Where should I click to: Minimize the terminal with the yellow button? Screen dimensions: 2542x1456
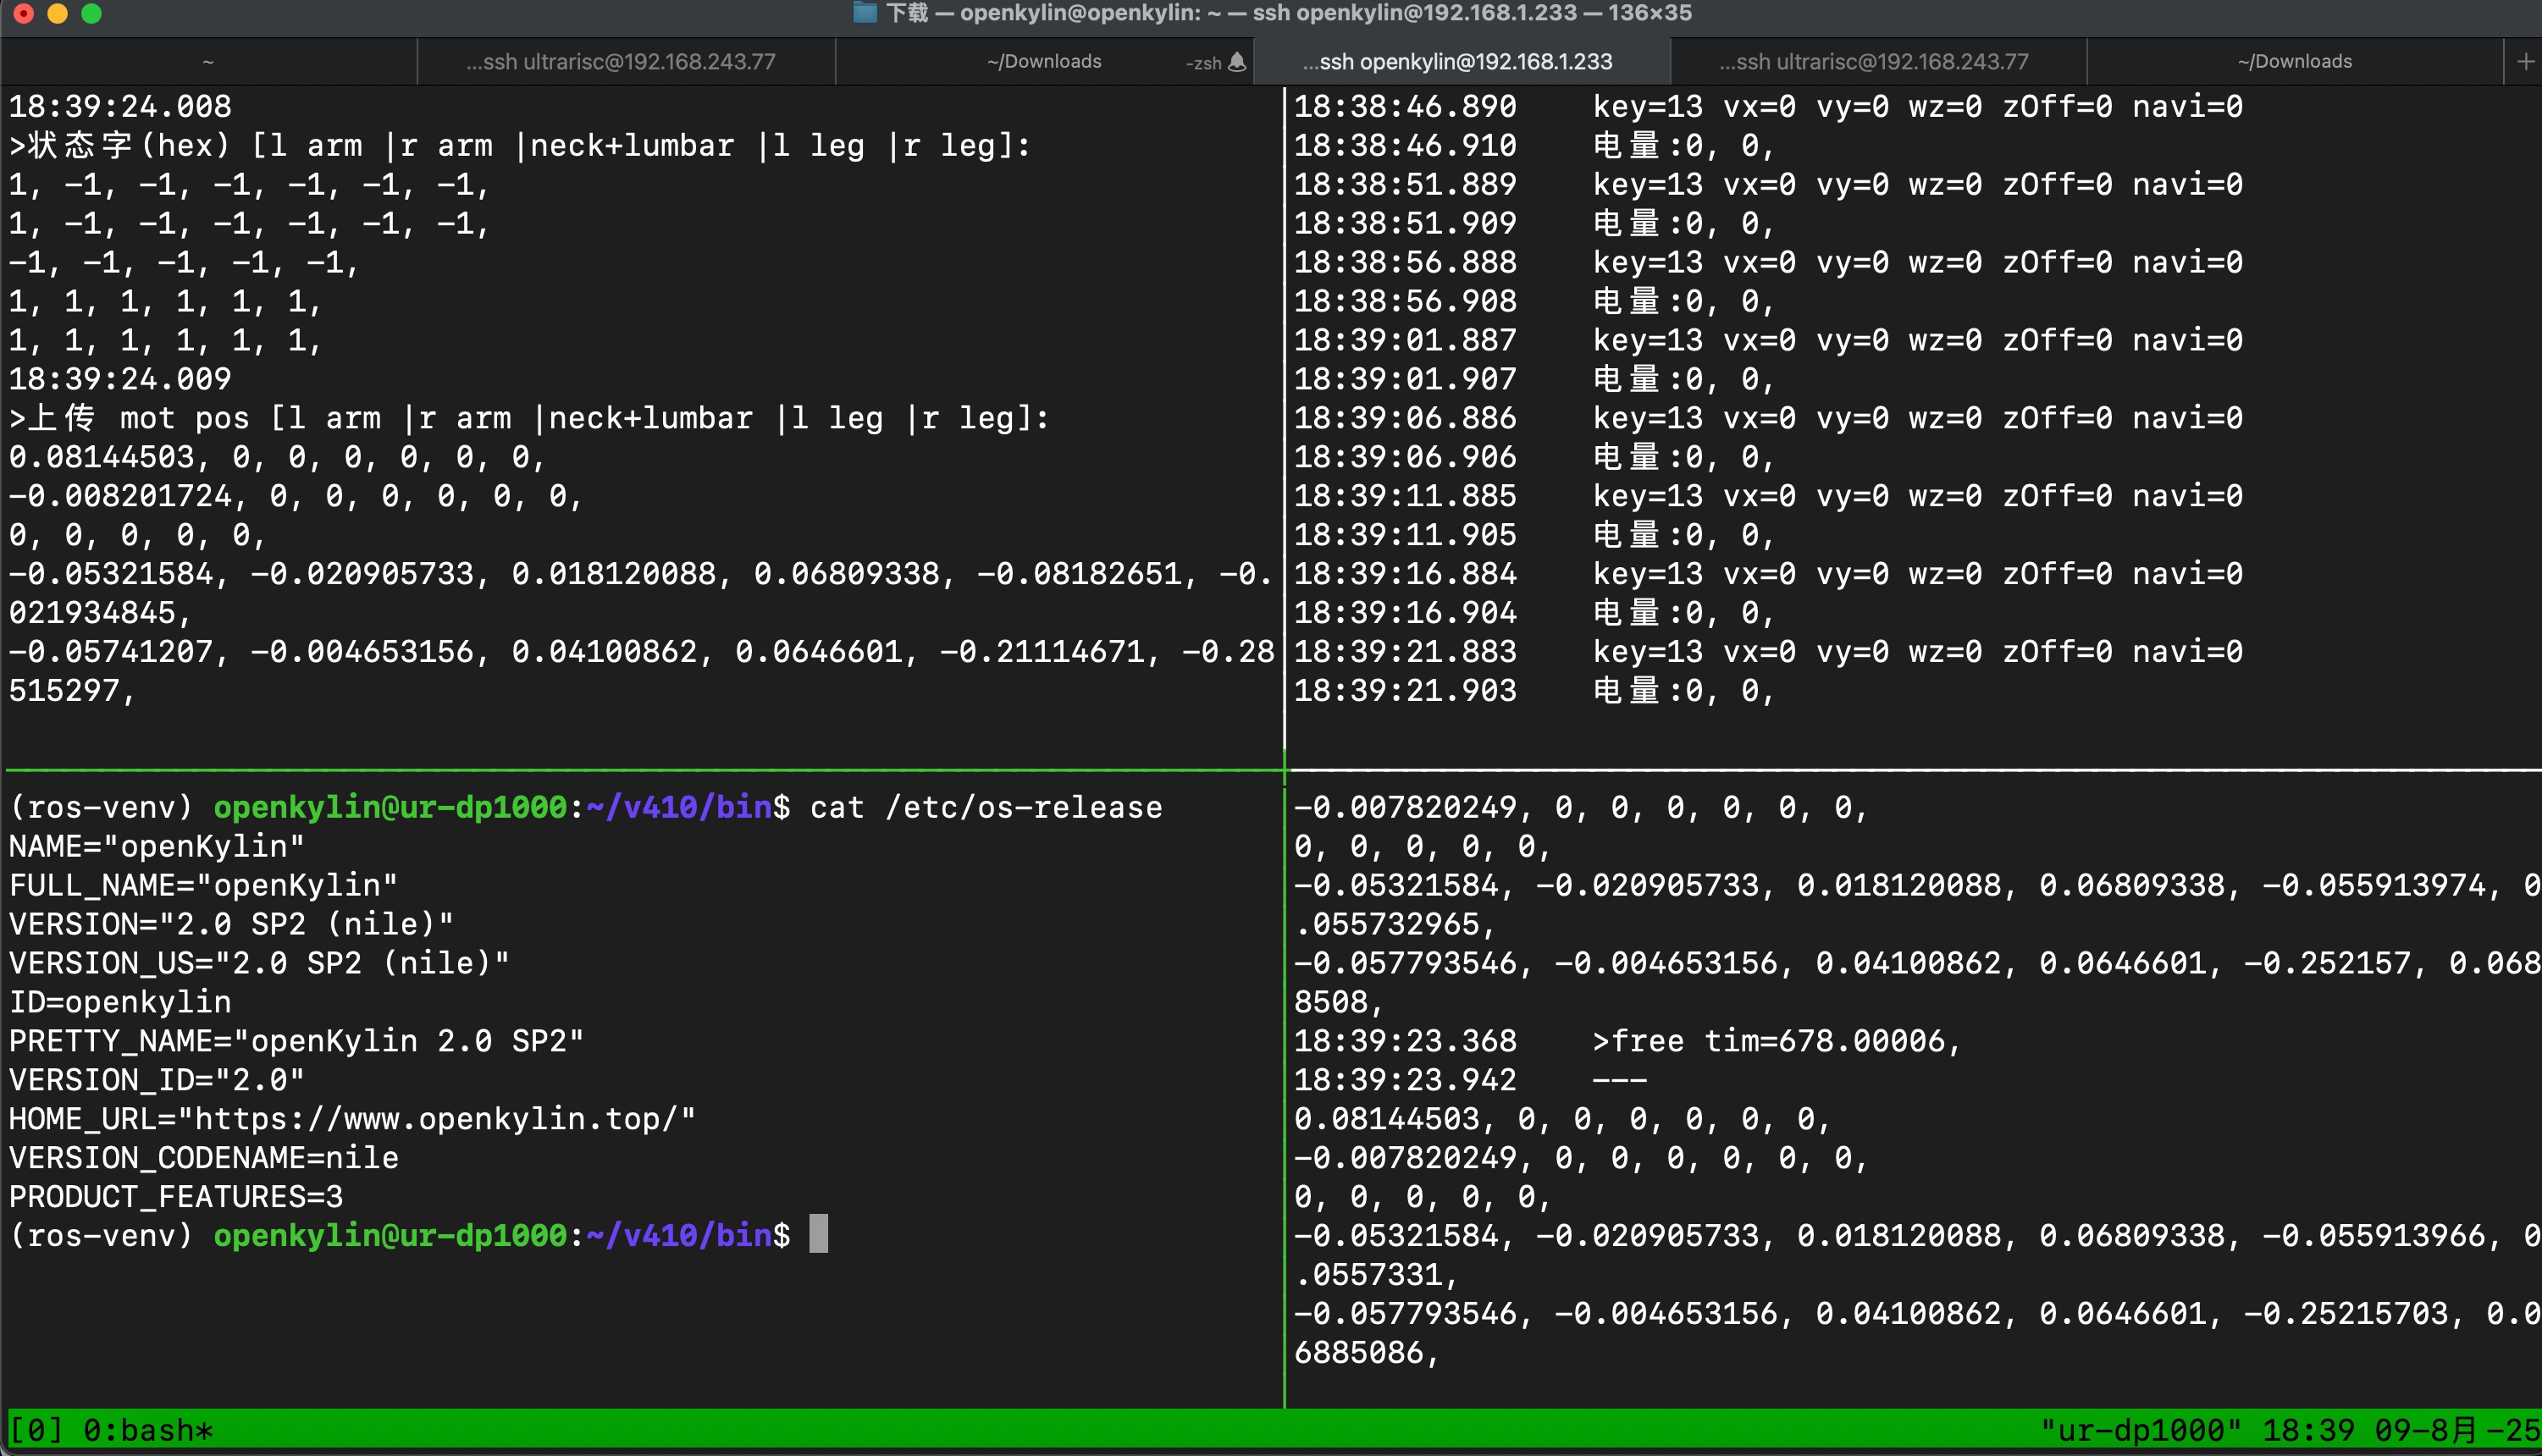click(x=57, y=13)
